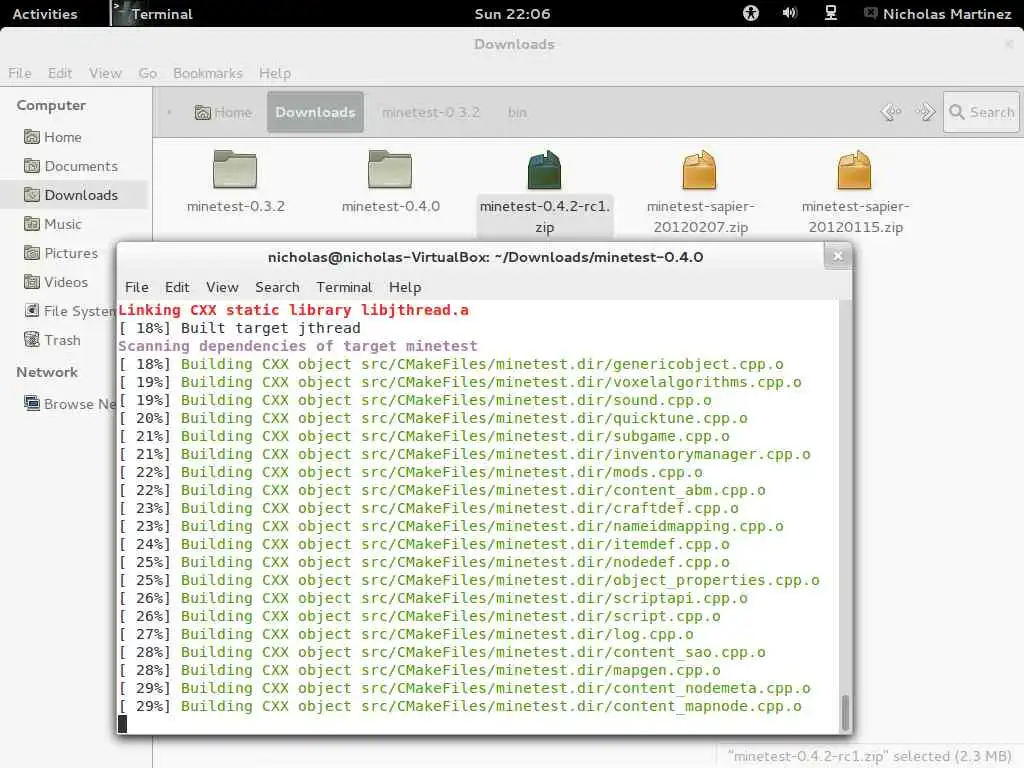This screenshot has width=1024, height=768.
Task: Click the line building scriptapi.cpp.o
Action: click(433, 598)
